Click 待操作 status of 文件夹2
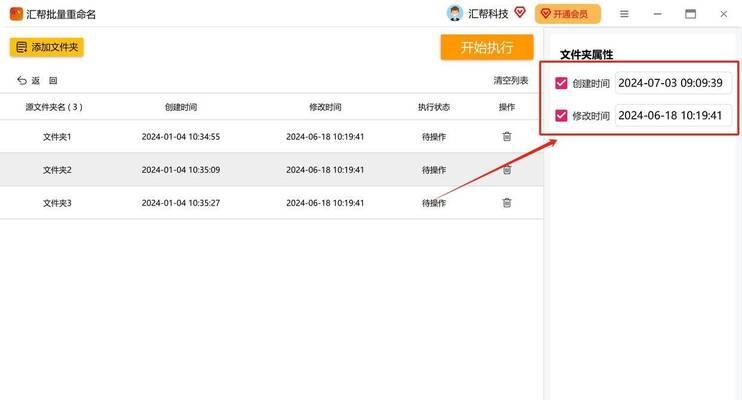 pos(434,170)
